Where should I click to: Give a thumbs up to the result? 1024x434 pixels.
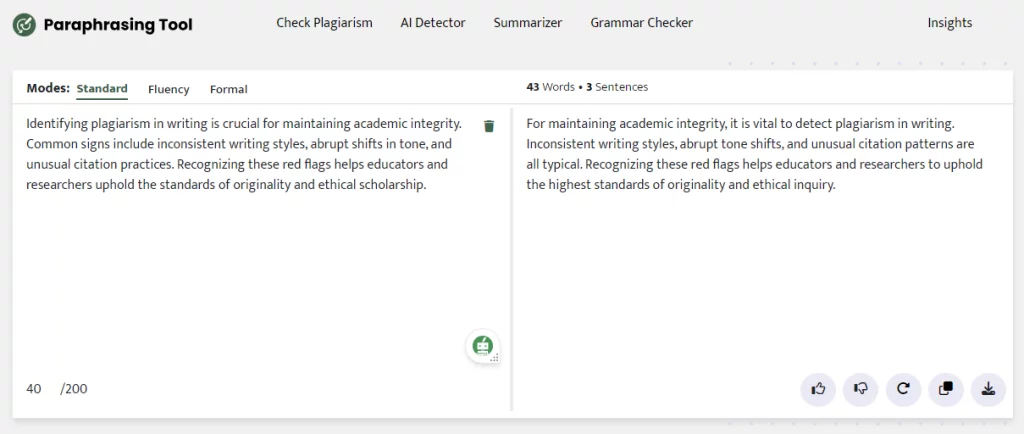pos(818,389)
